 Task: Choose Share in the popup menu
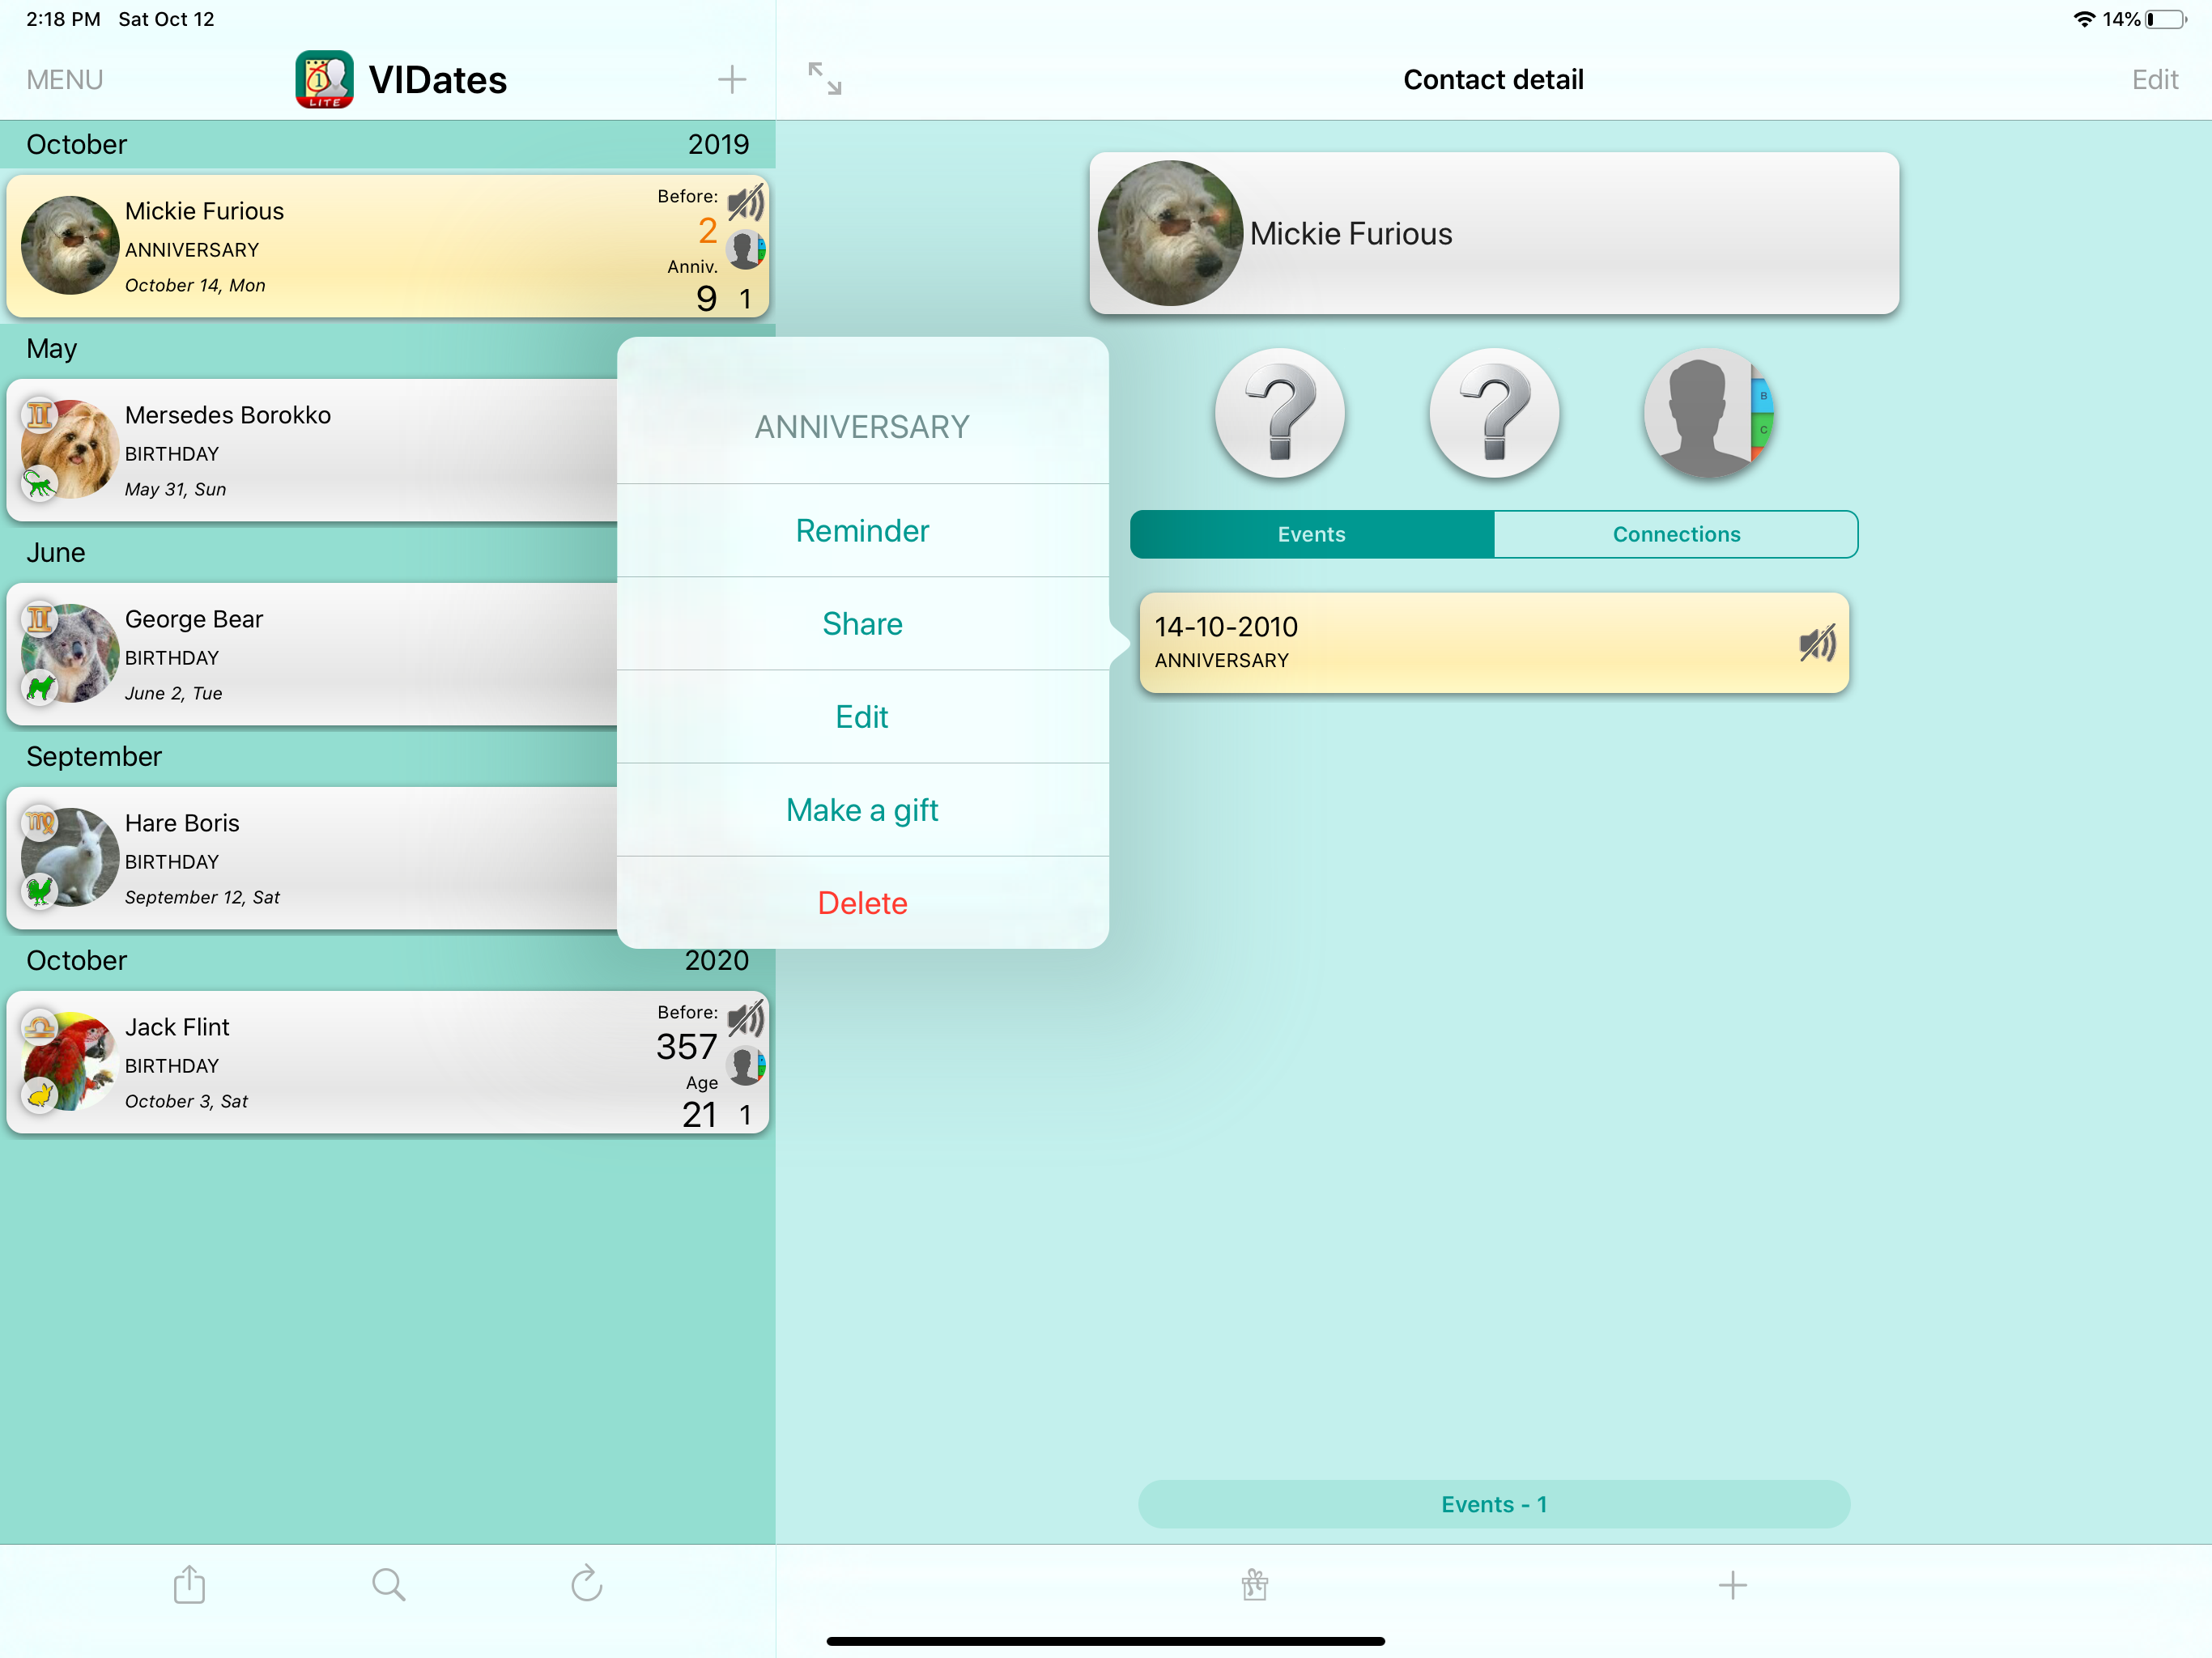862,624
